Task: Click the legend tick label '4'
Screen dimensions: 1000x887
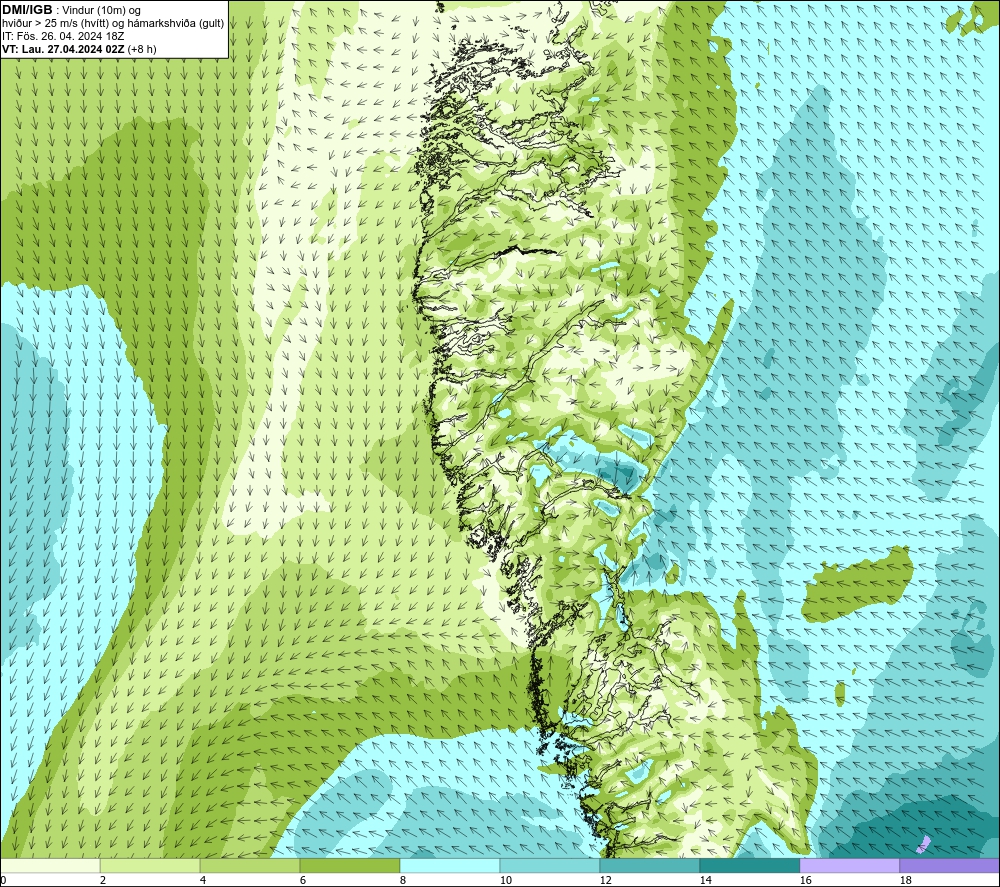Action: (203, 881)
